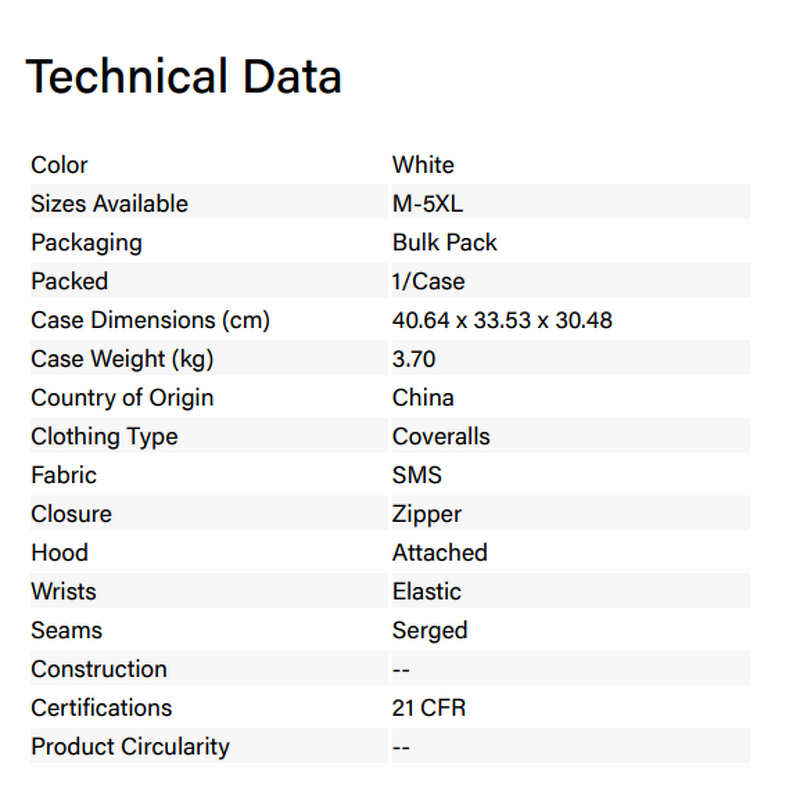Click the Technical Data heading
Screen dimensions: 800x800
pos(183,77)
